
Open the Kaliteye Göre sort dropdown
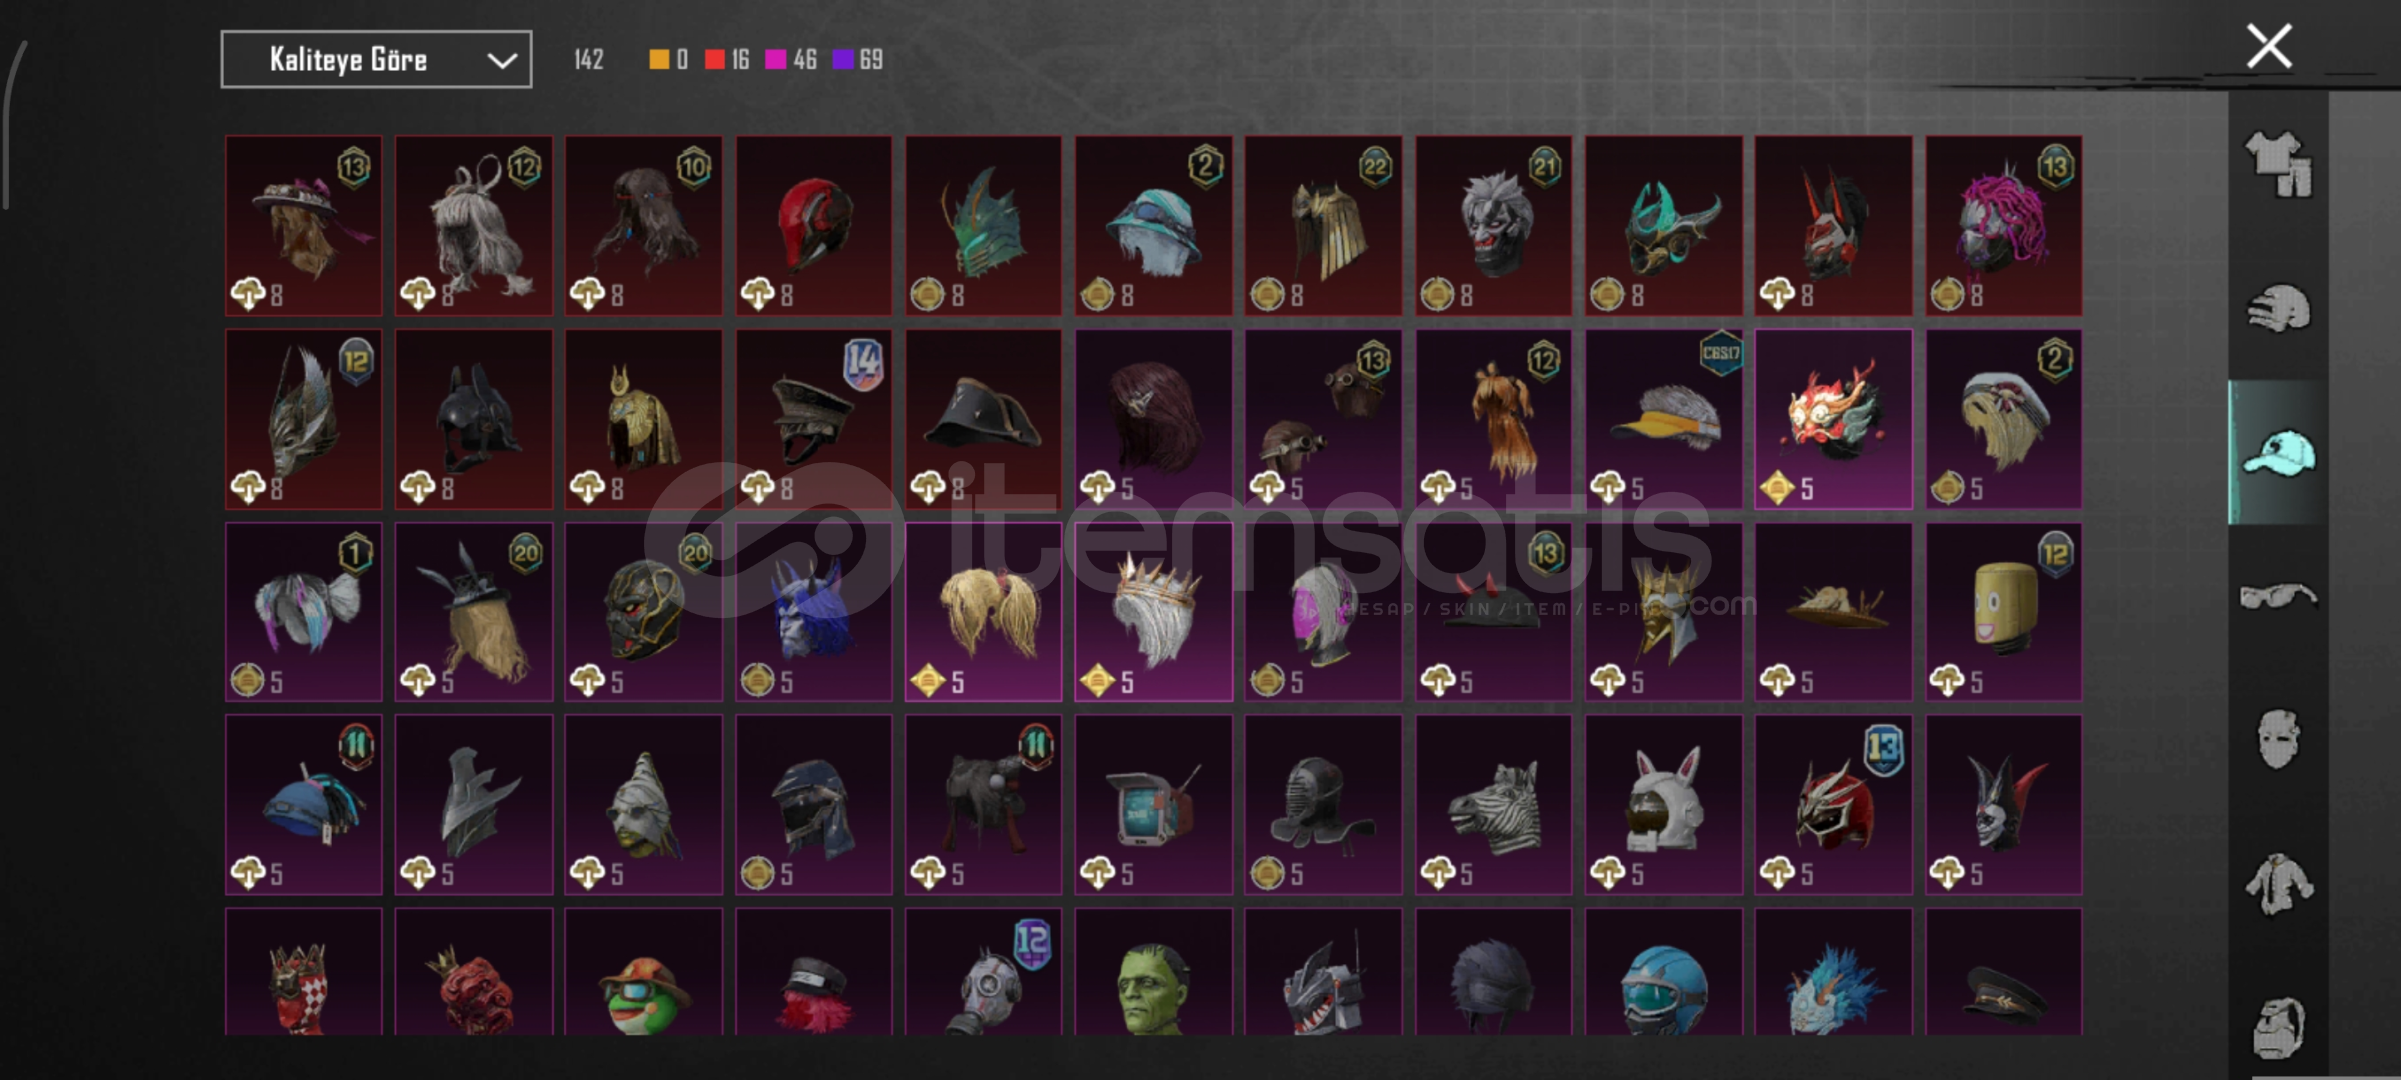pyautogui.click(x=376, y=60)
